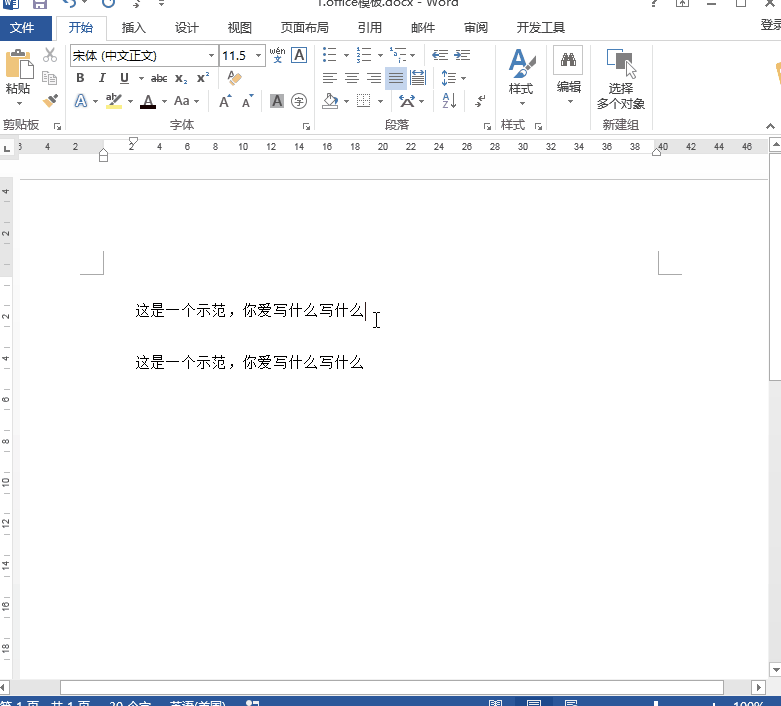Toggle strikethrough abc formatting

pyautogui.click(x=159, y=78)
